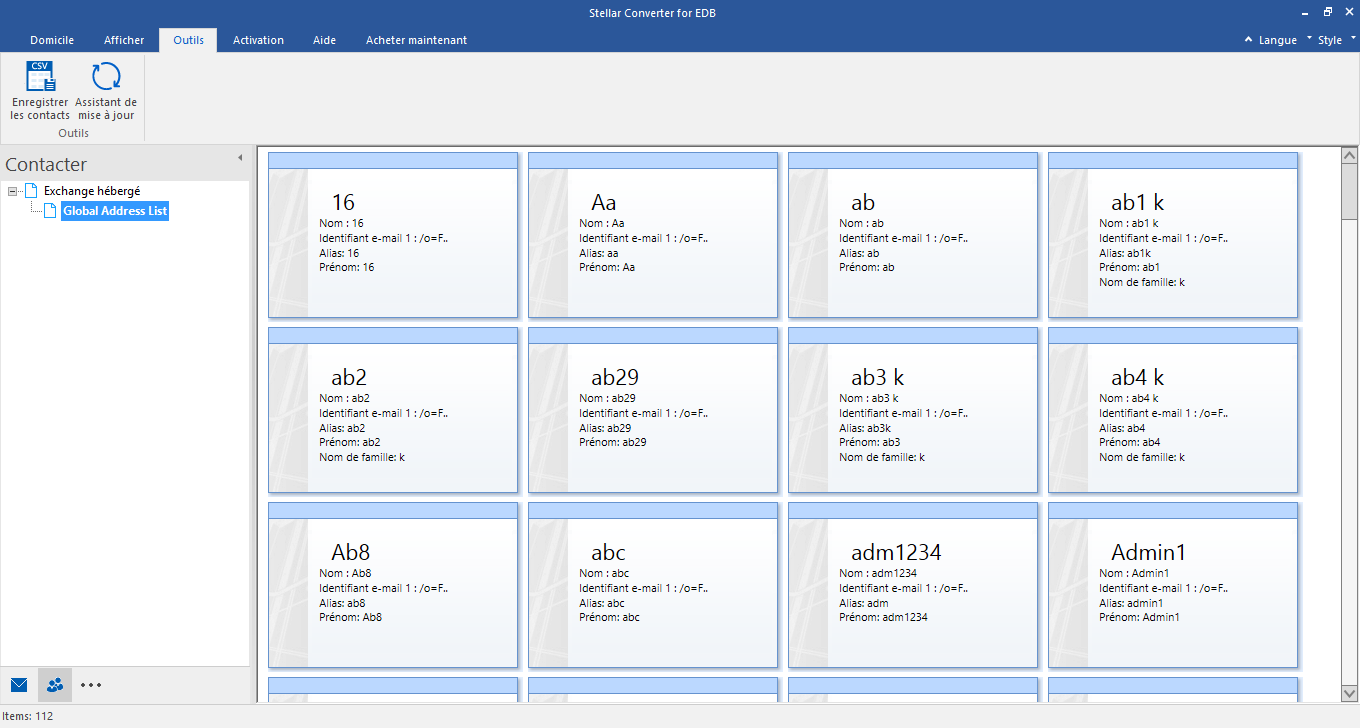The image size is (1360, 728).
Task: Click the text 'Prénom: ab4'
Action: point(1129,443)
